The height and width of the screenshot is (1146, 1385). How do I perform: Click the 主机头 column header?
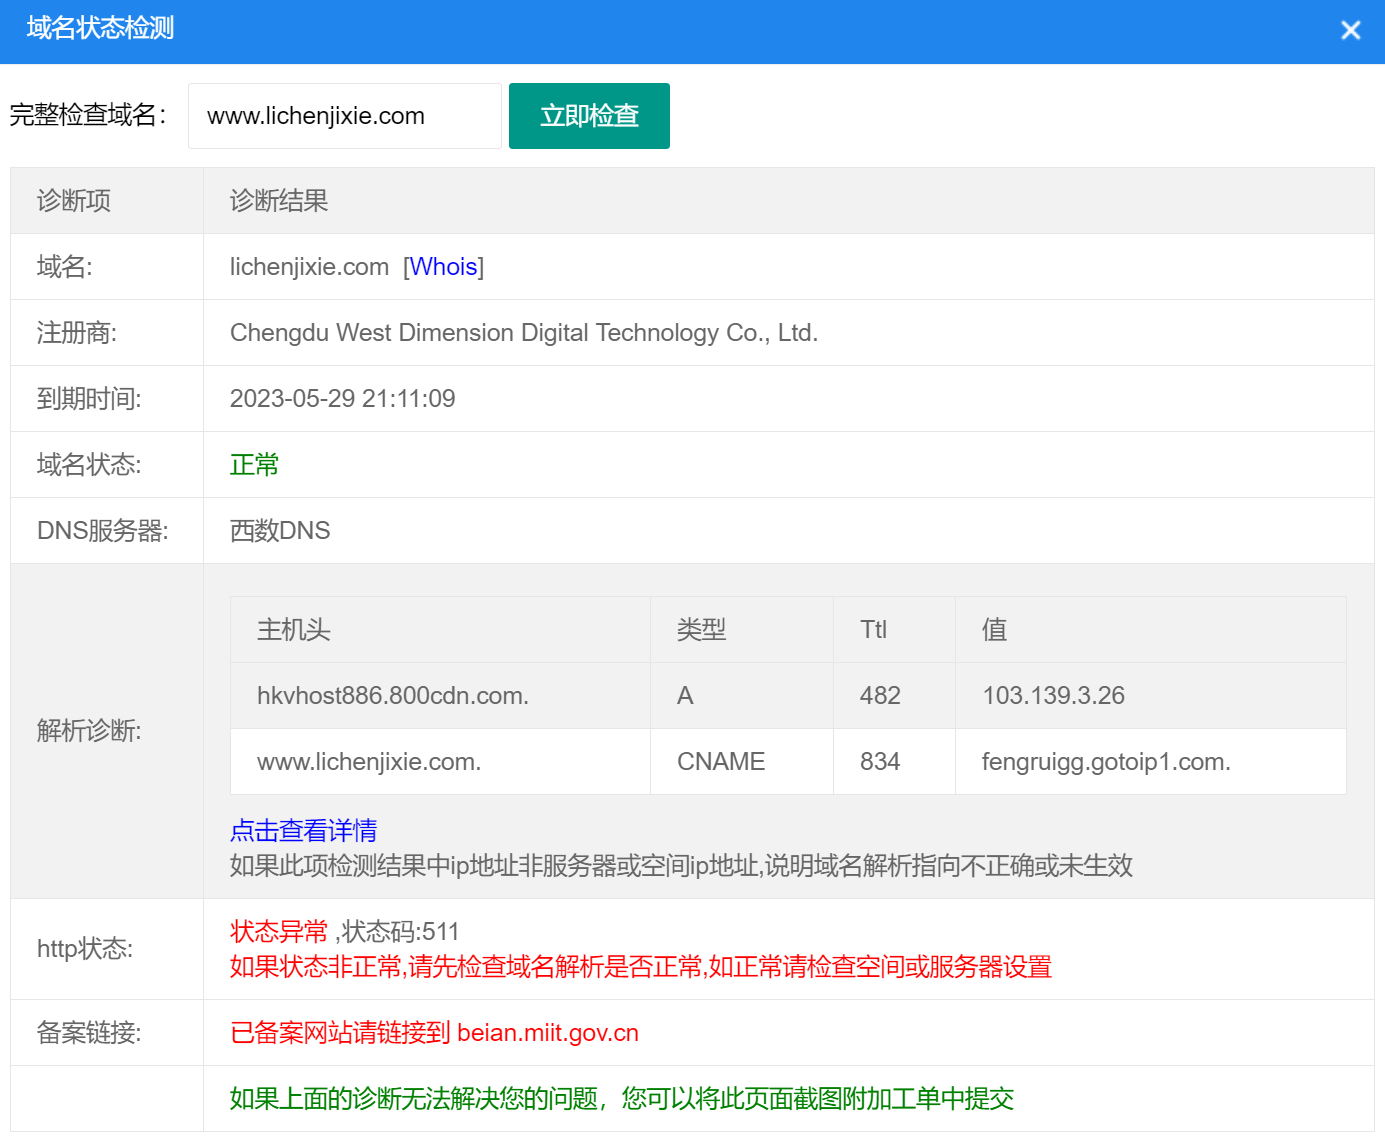(293, 630)
